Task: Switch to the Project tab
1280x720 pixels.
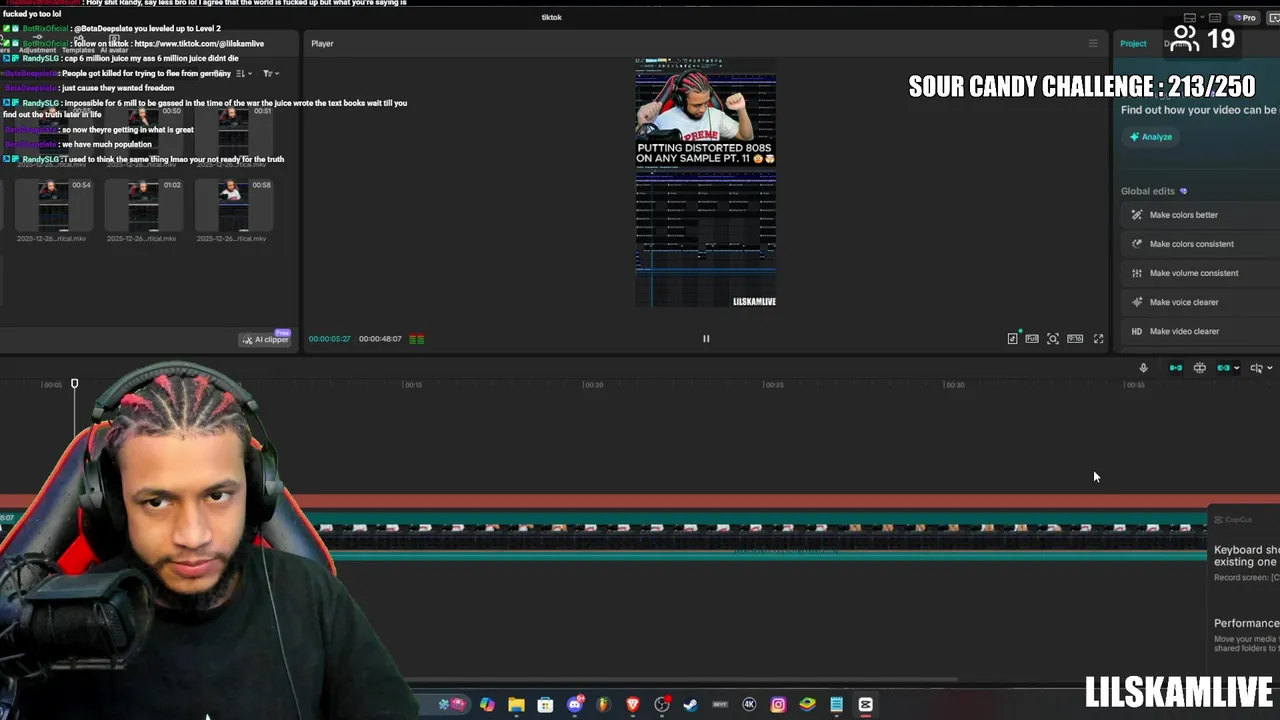Action: tap(1133, 43)
